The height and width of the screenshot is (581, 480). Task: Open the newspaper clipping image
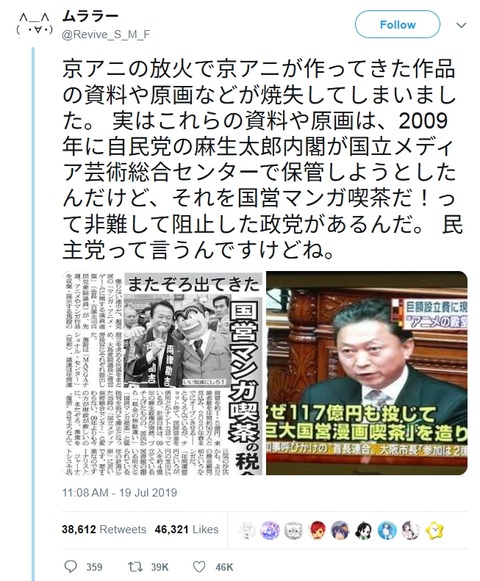click(x=162, y=373)
